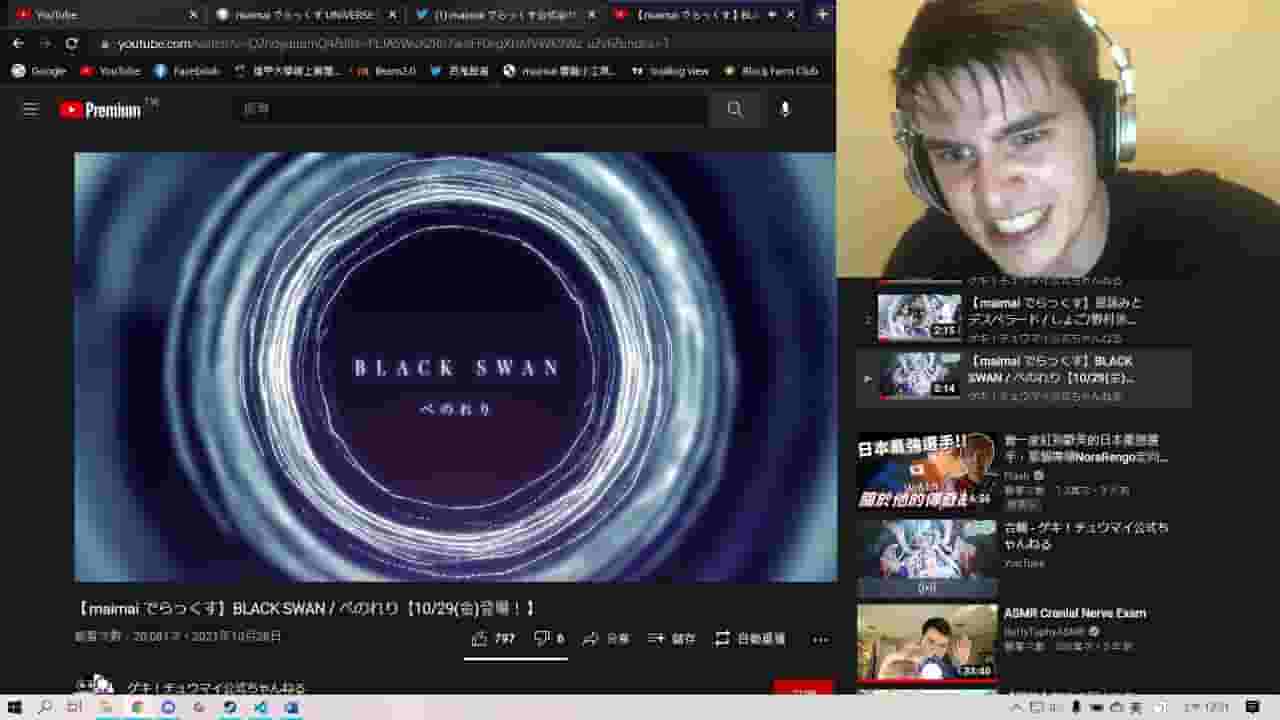Open Steam from the taskbar
Viewport: 1280px width, 720px height.
(229, 707)
